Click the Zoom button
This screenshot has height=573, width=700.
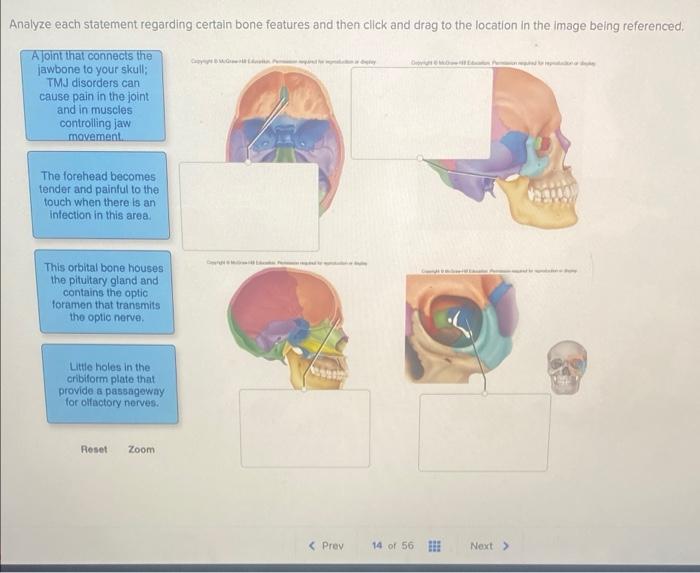click(x=142, y=449)
